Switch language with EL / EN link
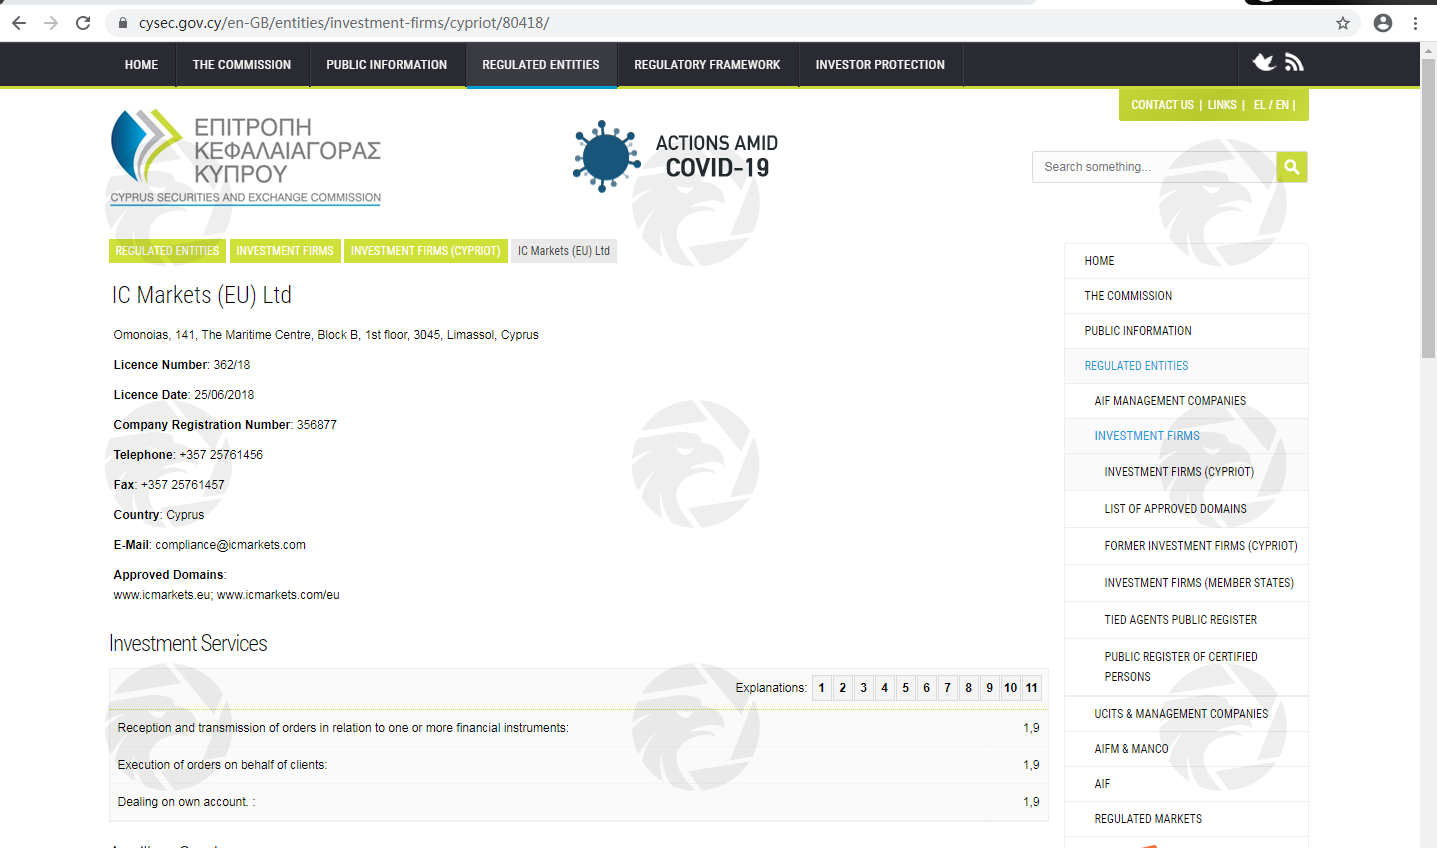 (x=1271, y=105)
